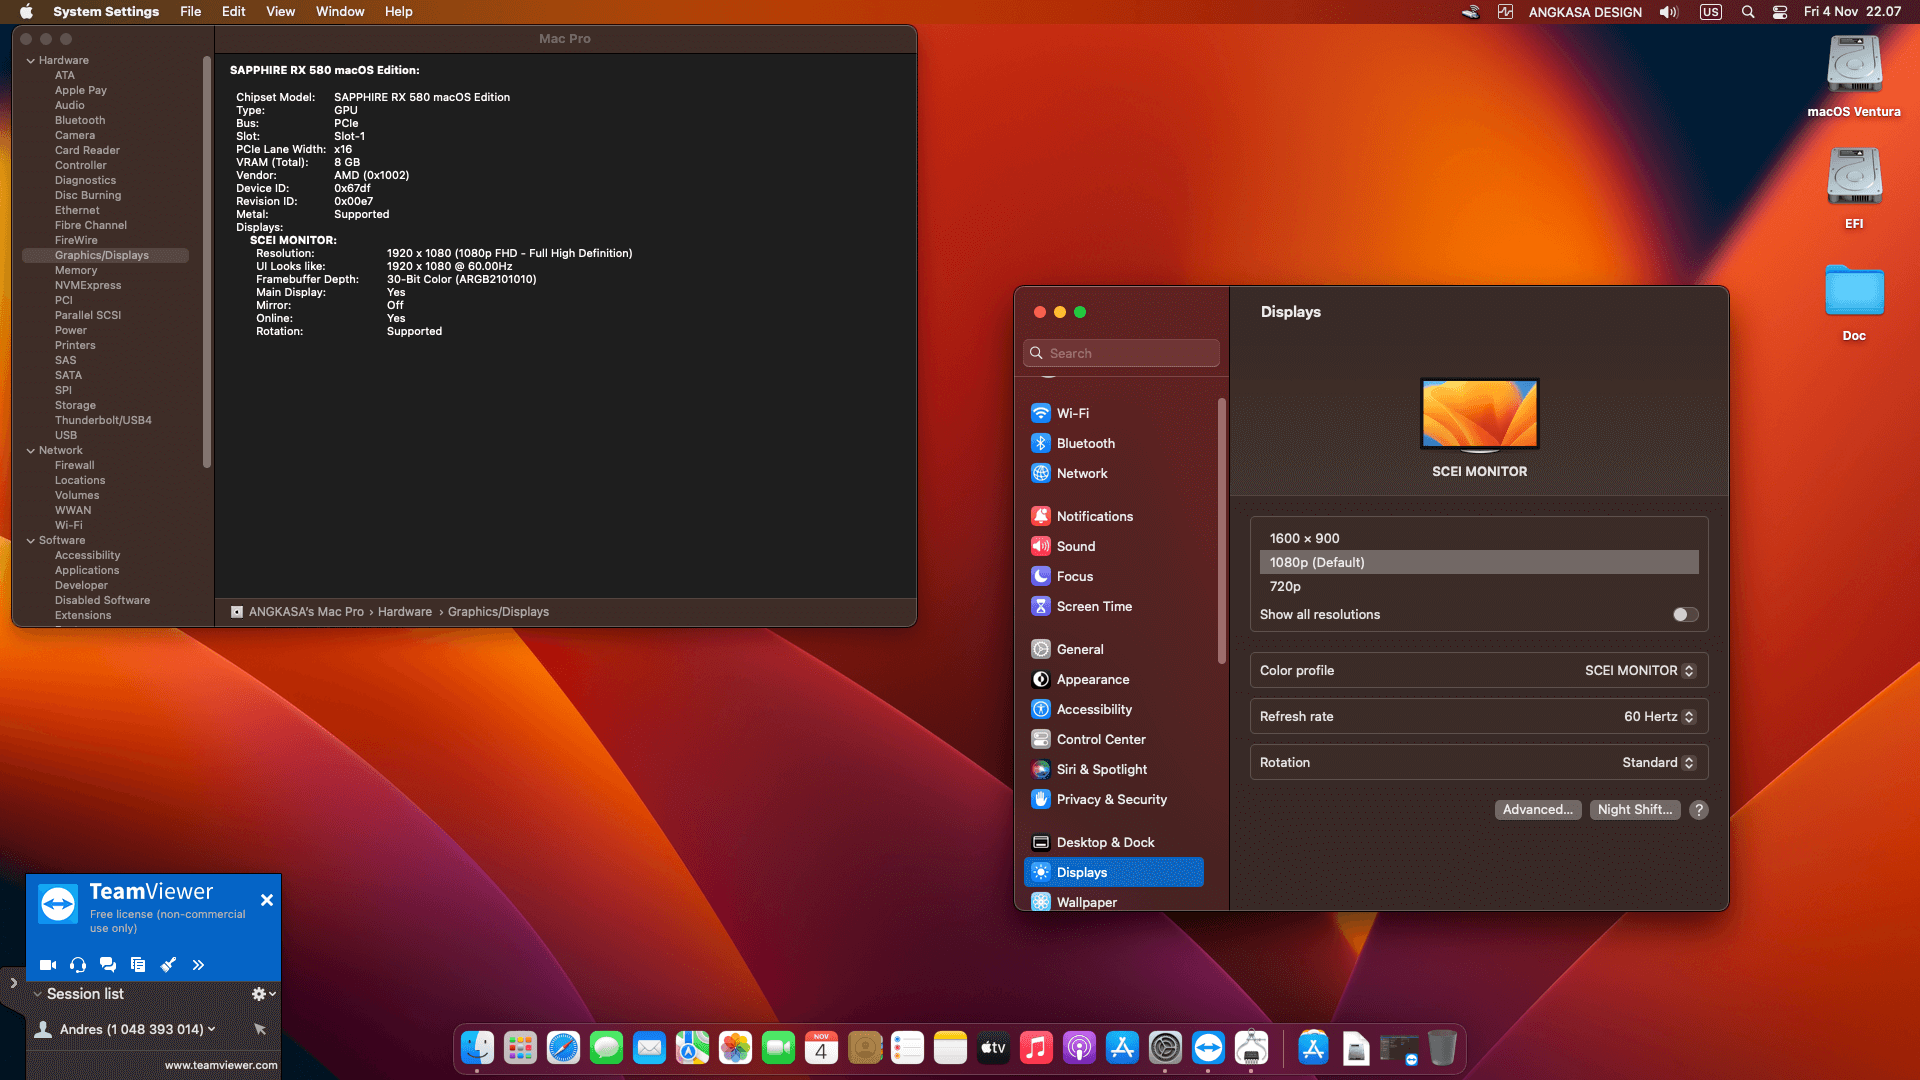Open TeamViewer session settings gear dropdown
Viewport: 1920px width, 1080px height.
click(x=263, y=994)
